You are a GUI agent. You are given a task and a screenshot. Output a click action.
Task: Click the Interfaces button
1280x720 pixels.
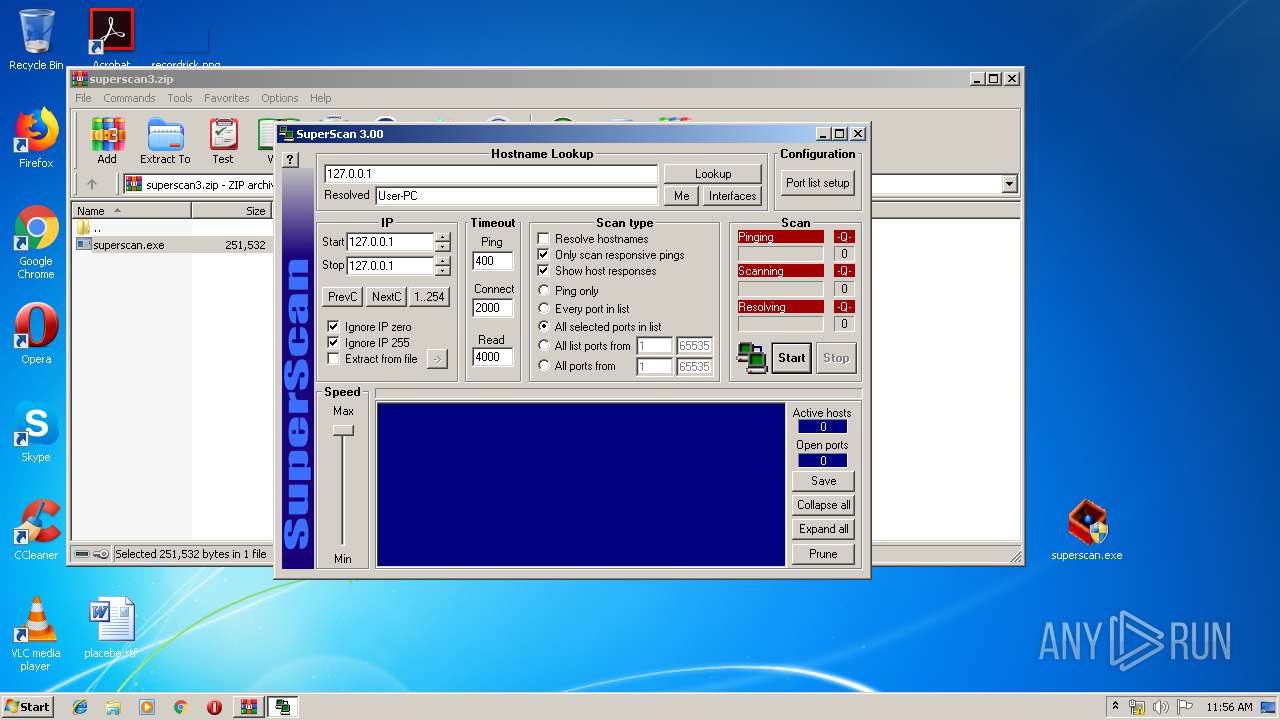pyautogui.click(x=733, y=196)
